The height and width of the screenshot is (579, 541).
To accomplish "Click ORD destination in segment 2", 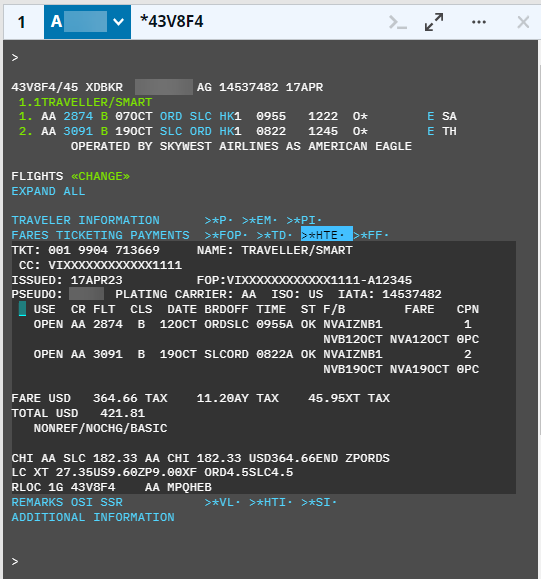I will click(201, 131).
